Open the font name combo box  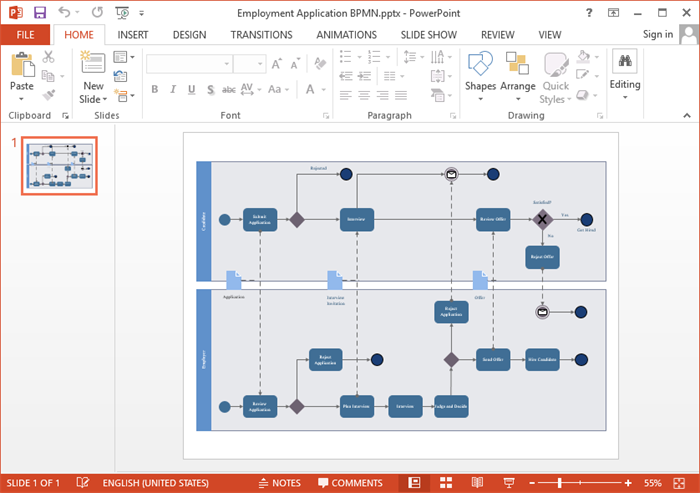(x=189, y=64)
